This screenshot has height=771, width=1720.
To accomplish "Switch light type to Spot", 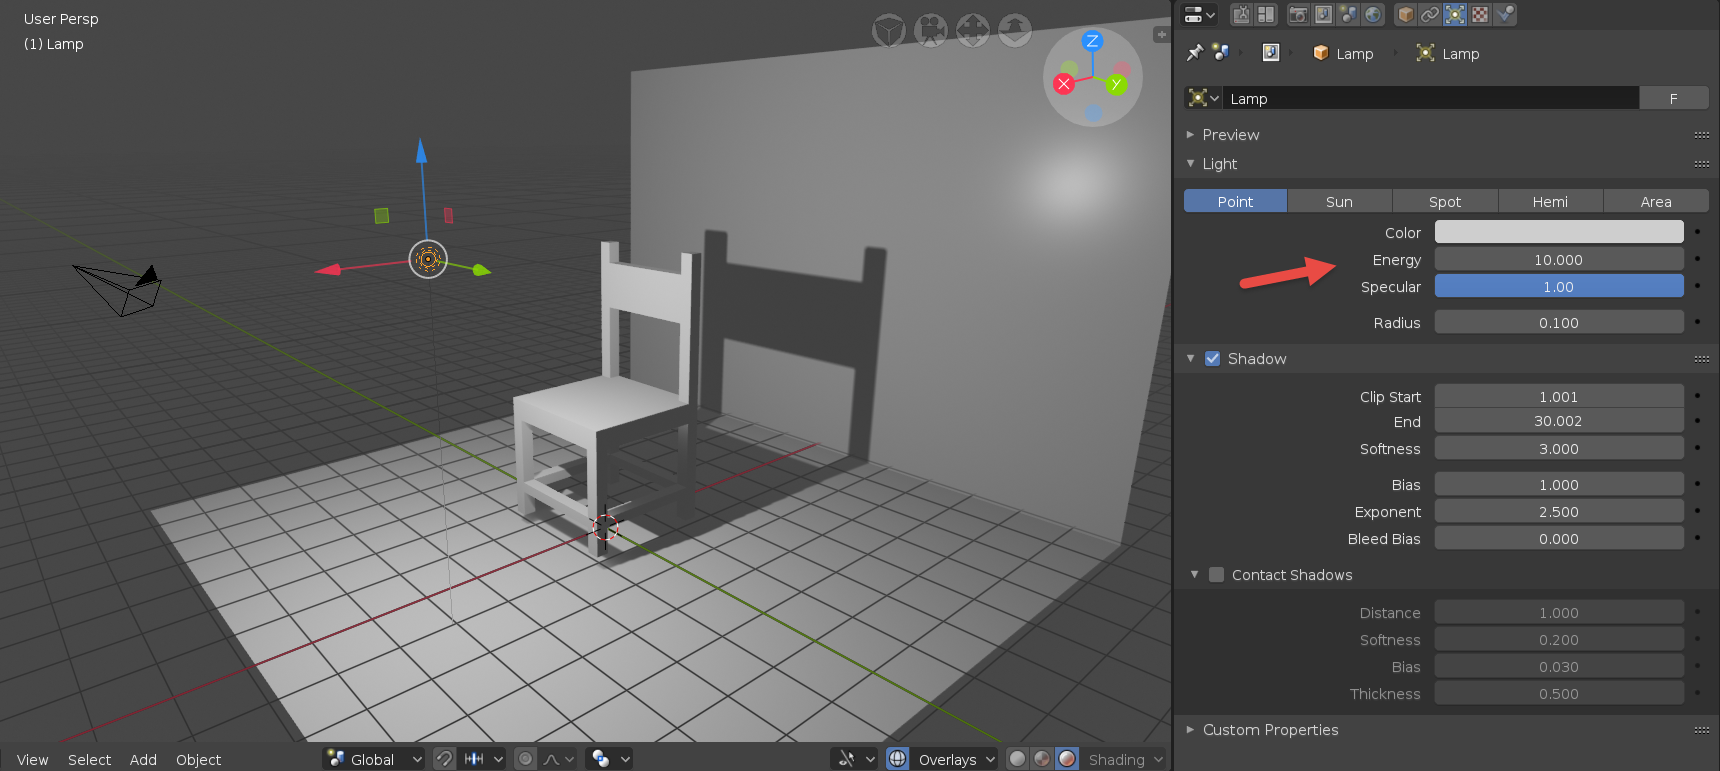I will [x=1444, y=202].
